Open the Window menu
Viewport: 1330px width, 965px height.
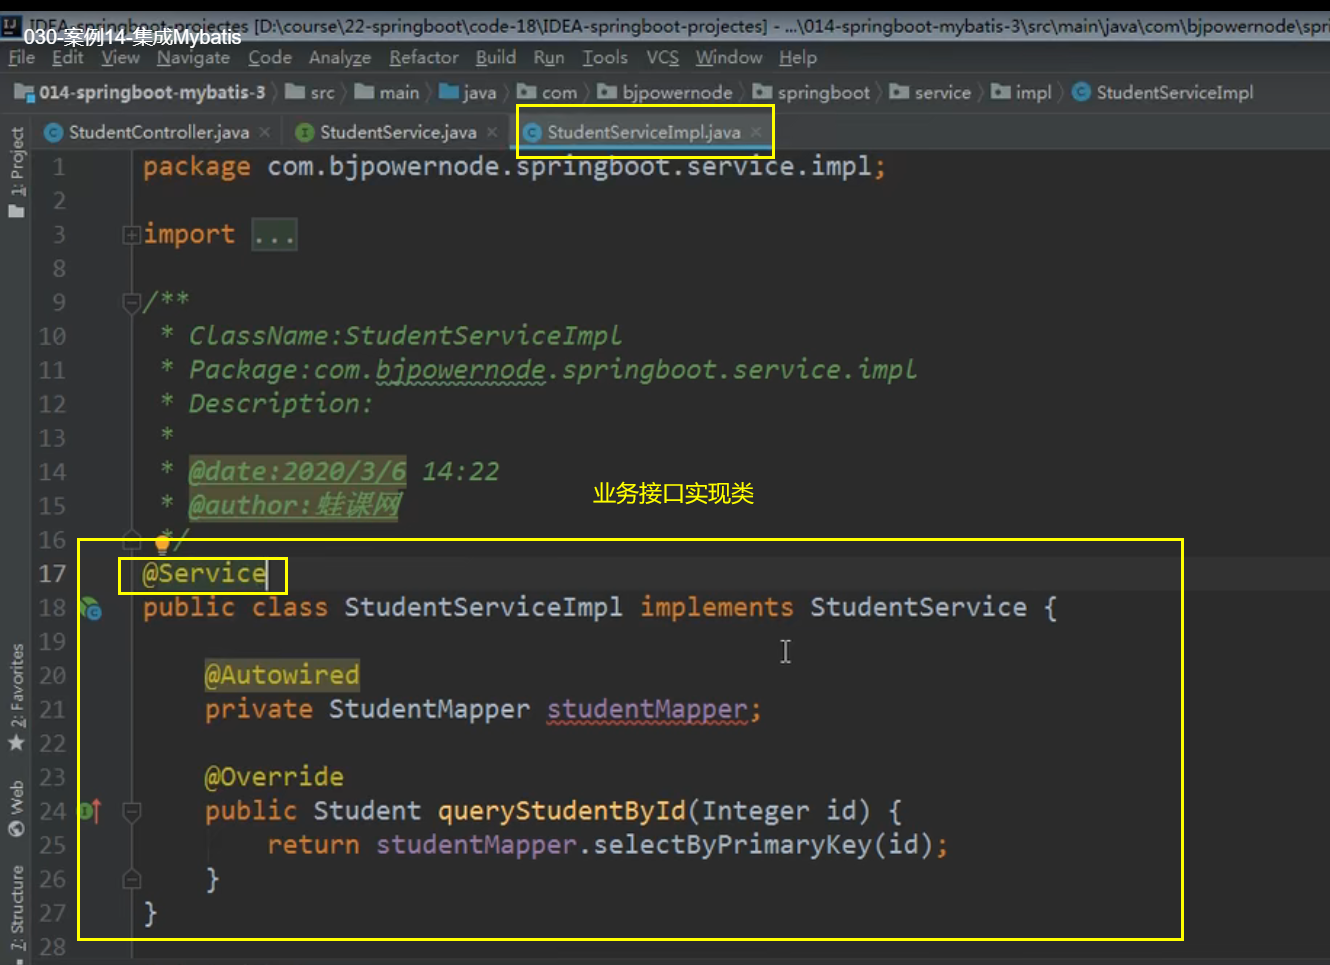tap(729, 57)
